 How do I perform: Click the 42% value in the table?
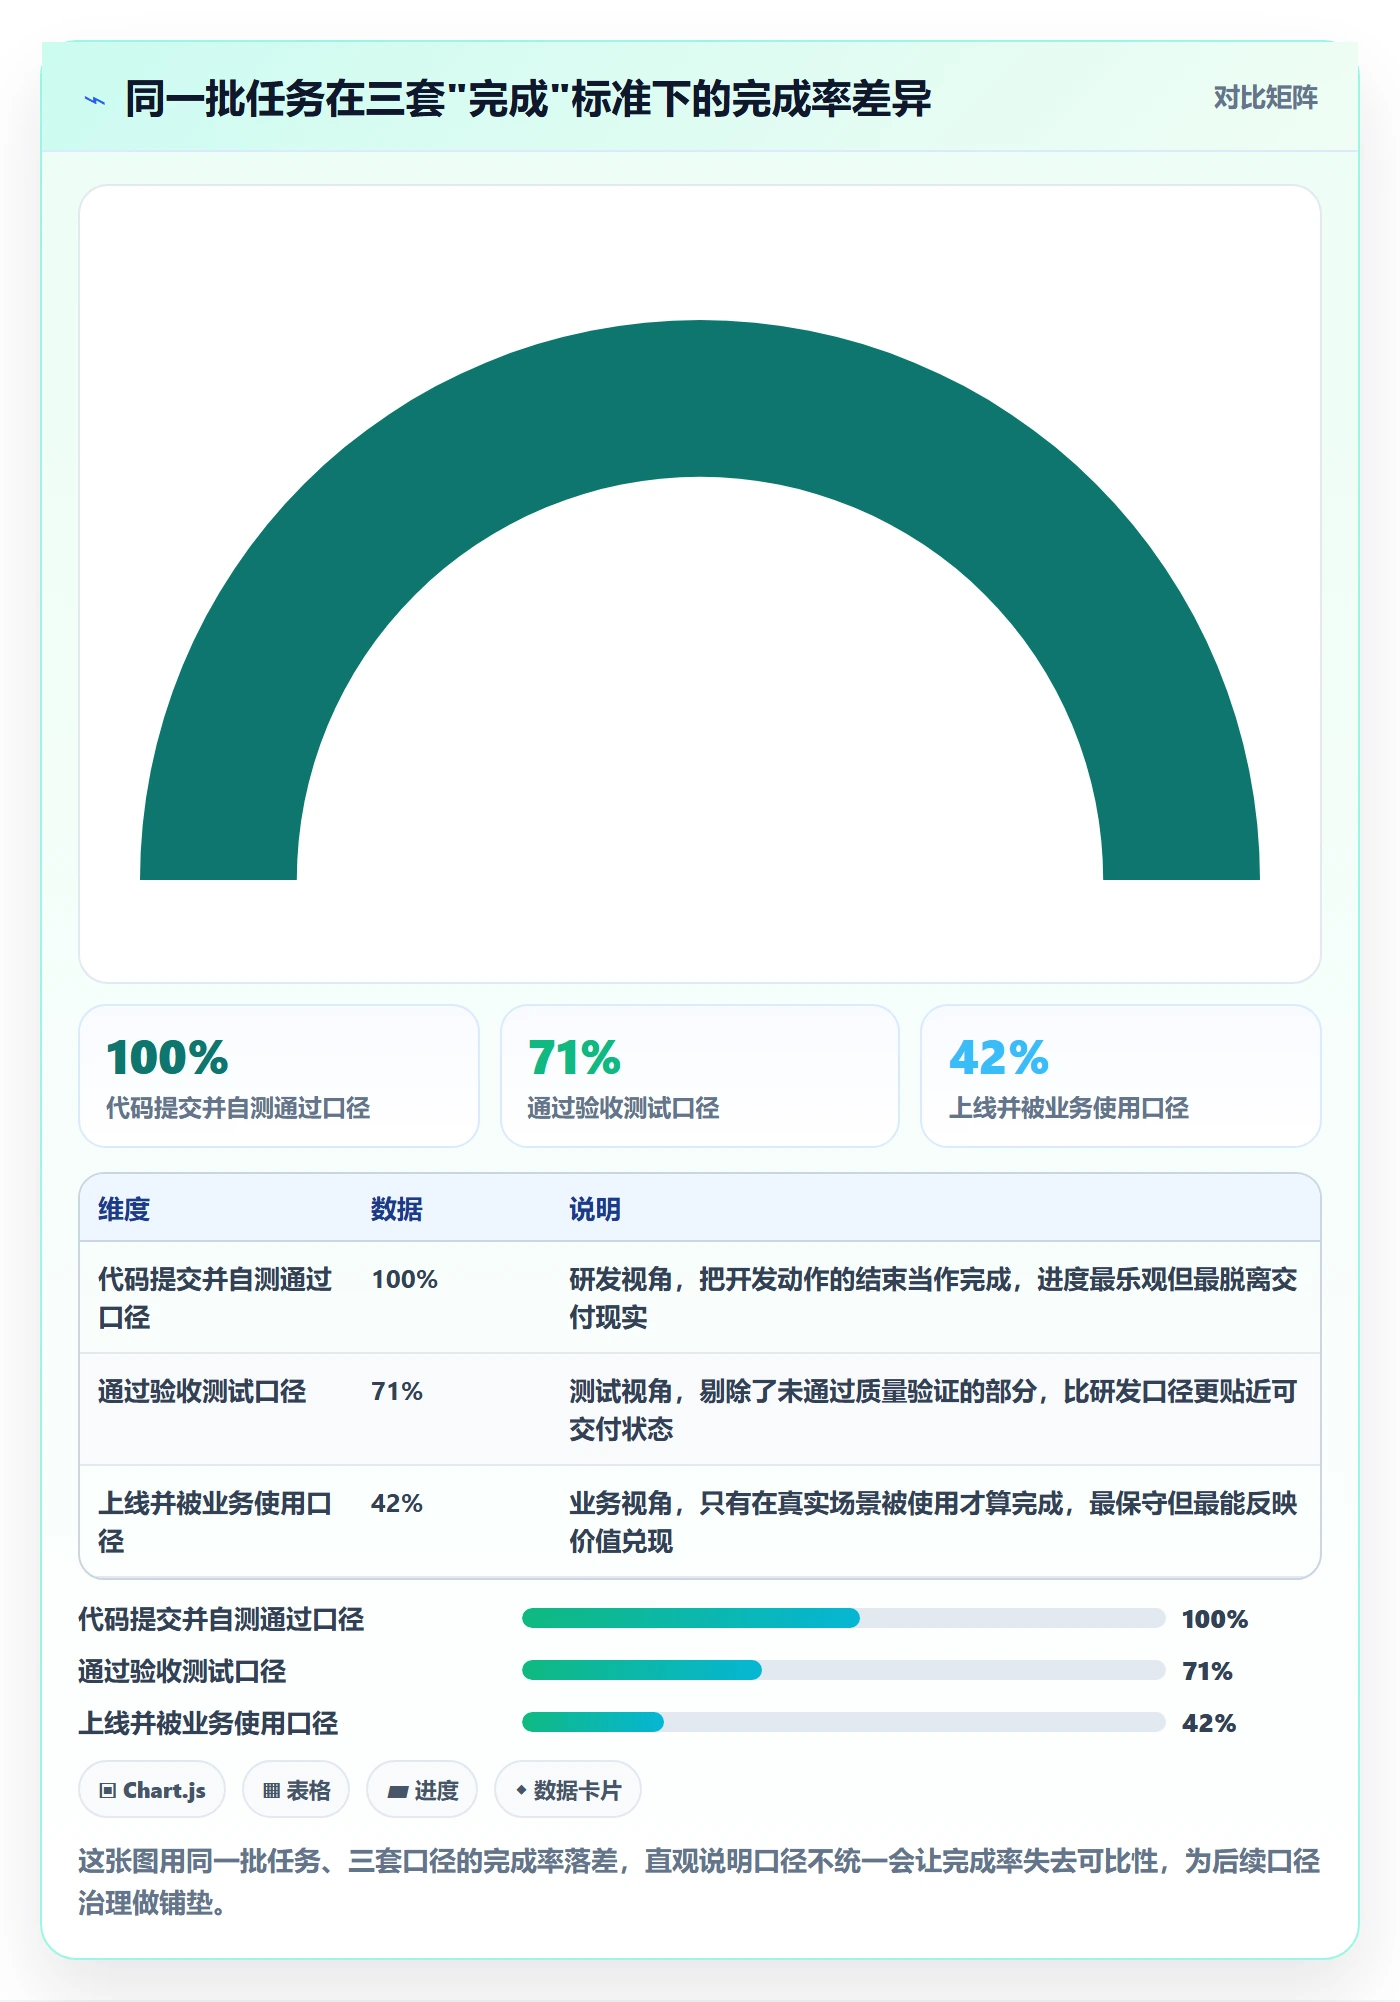point(397,1503)
